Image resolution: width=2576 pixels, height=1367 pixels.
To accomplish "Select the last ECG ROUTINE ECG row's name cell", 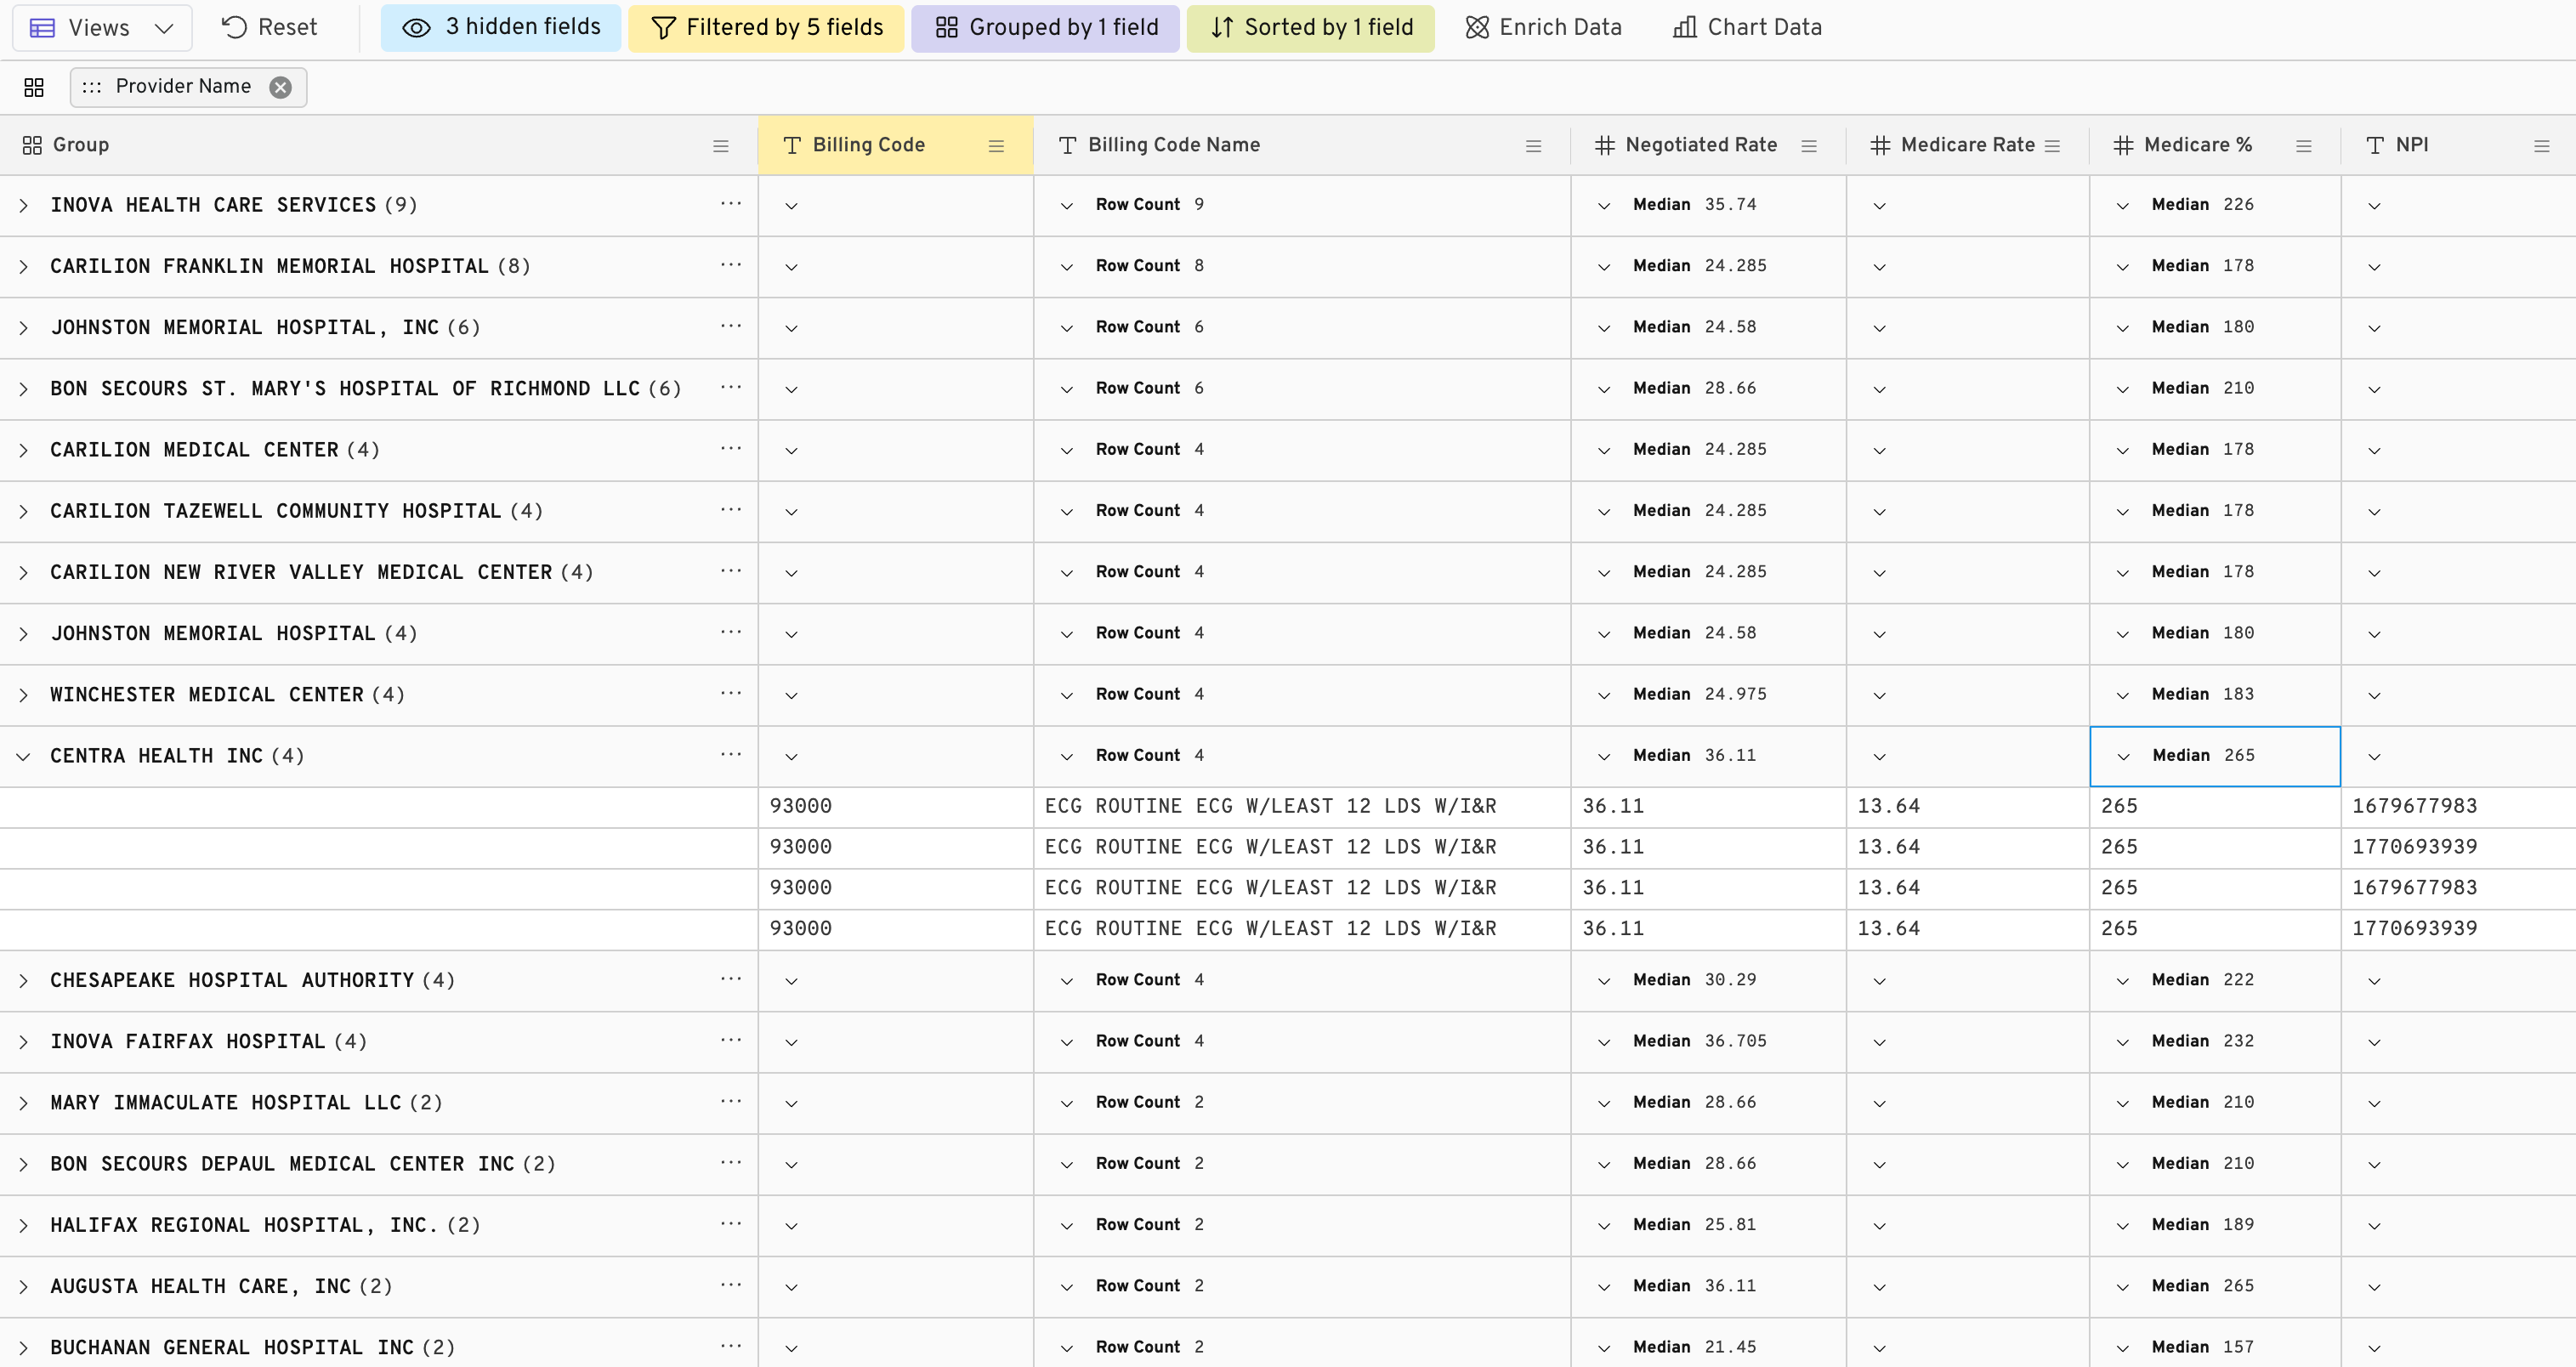I will (1302, 929).
